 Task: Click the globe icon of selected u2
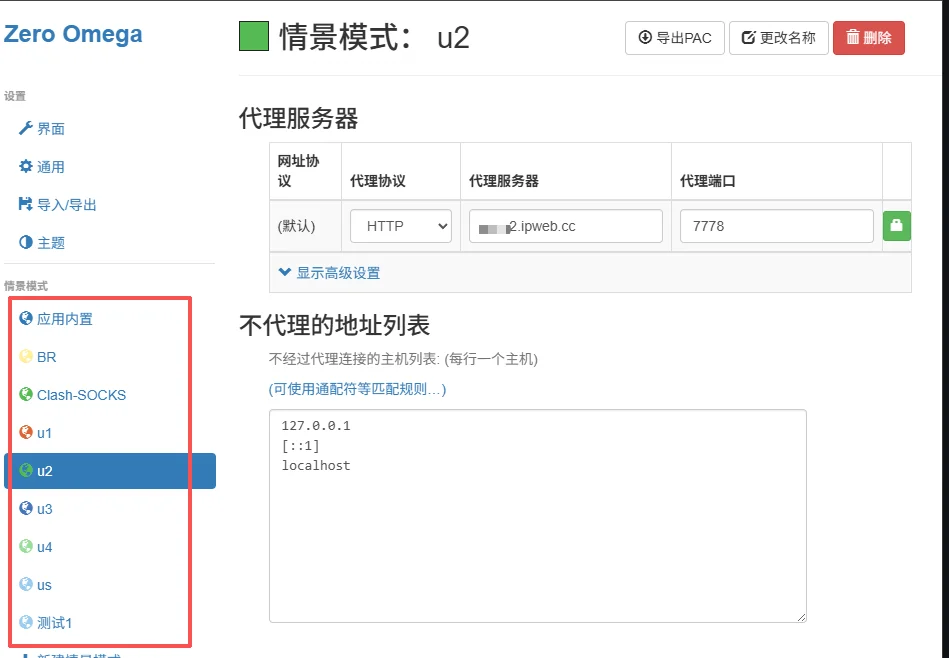[25, 470]
